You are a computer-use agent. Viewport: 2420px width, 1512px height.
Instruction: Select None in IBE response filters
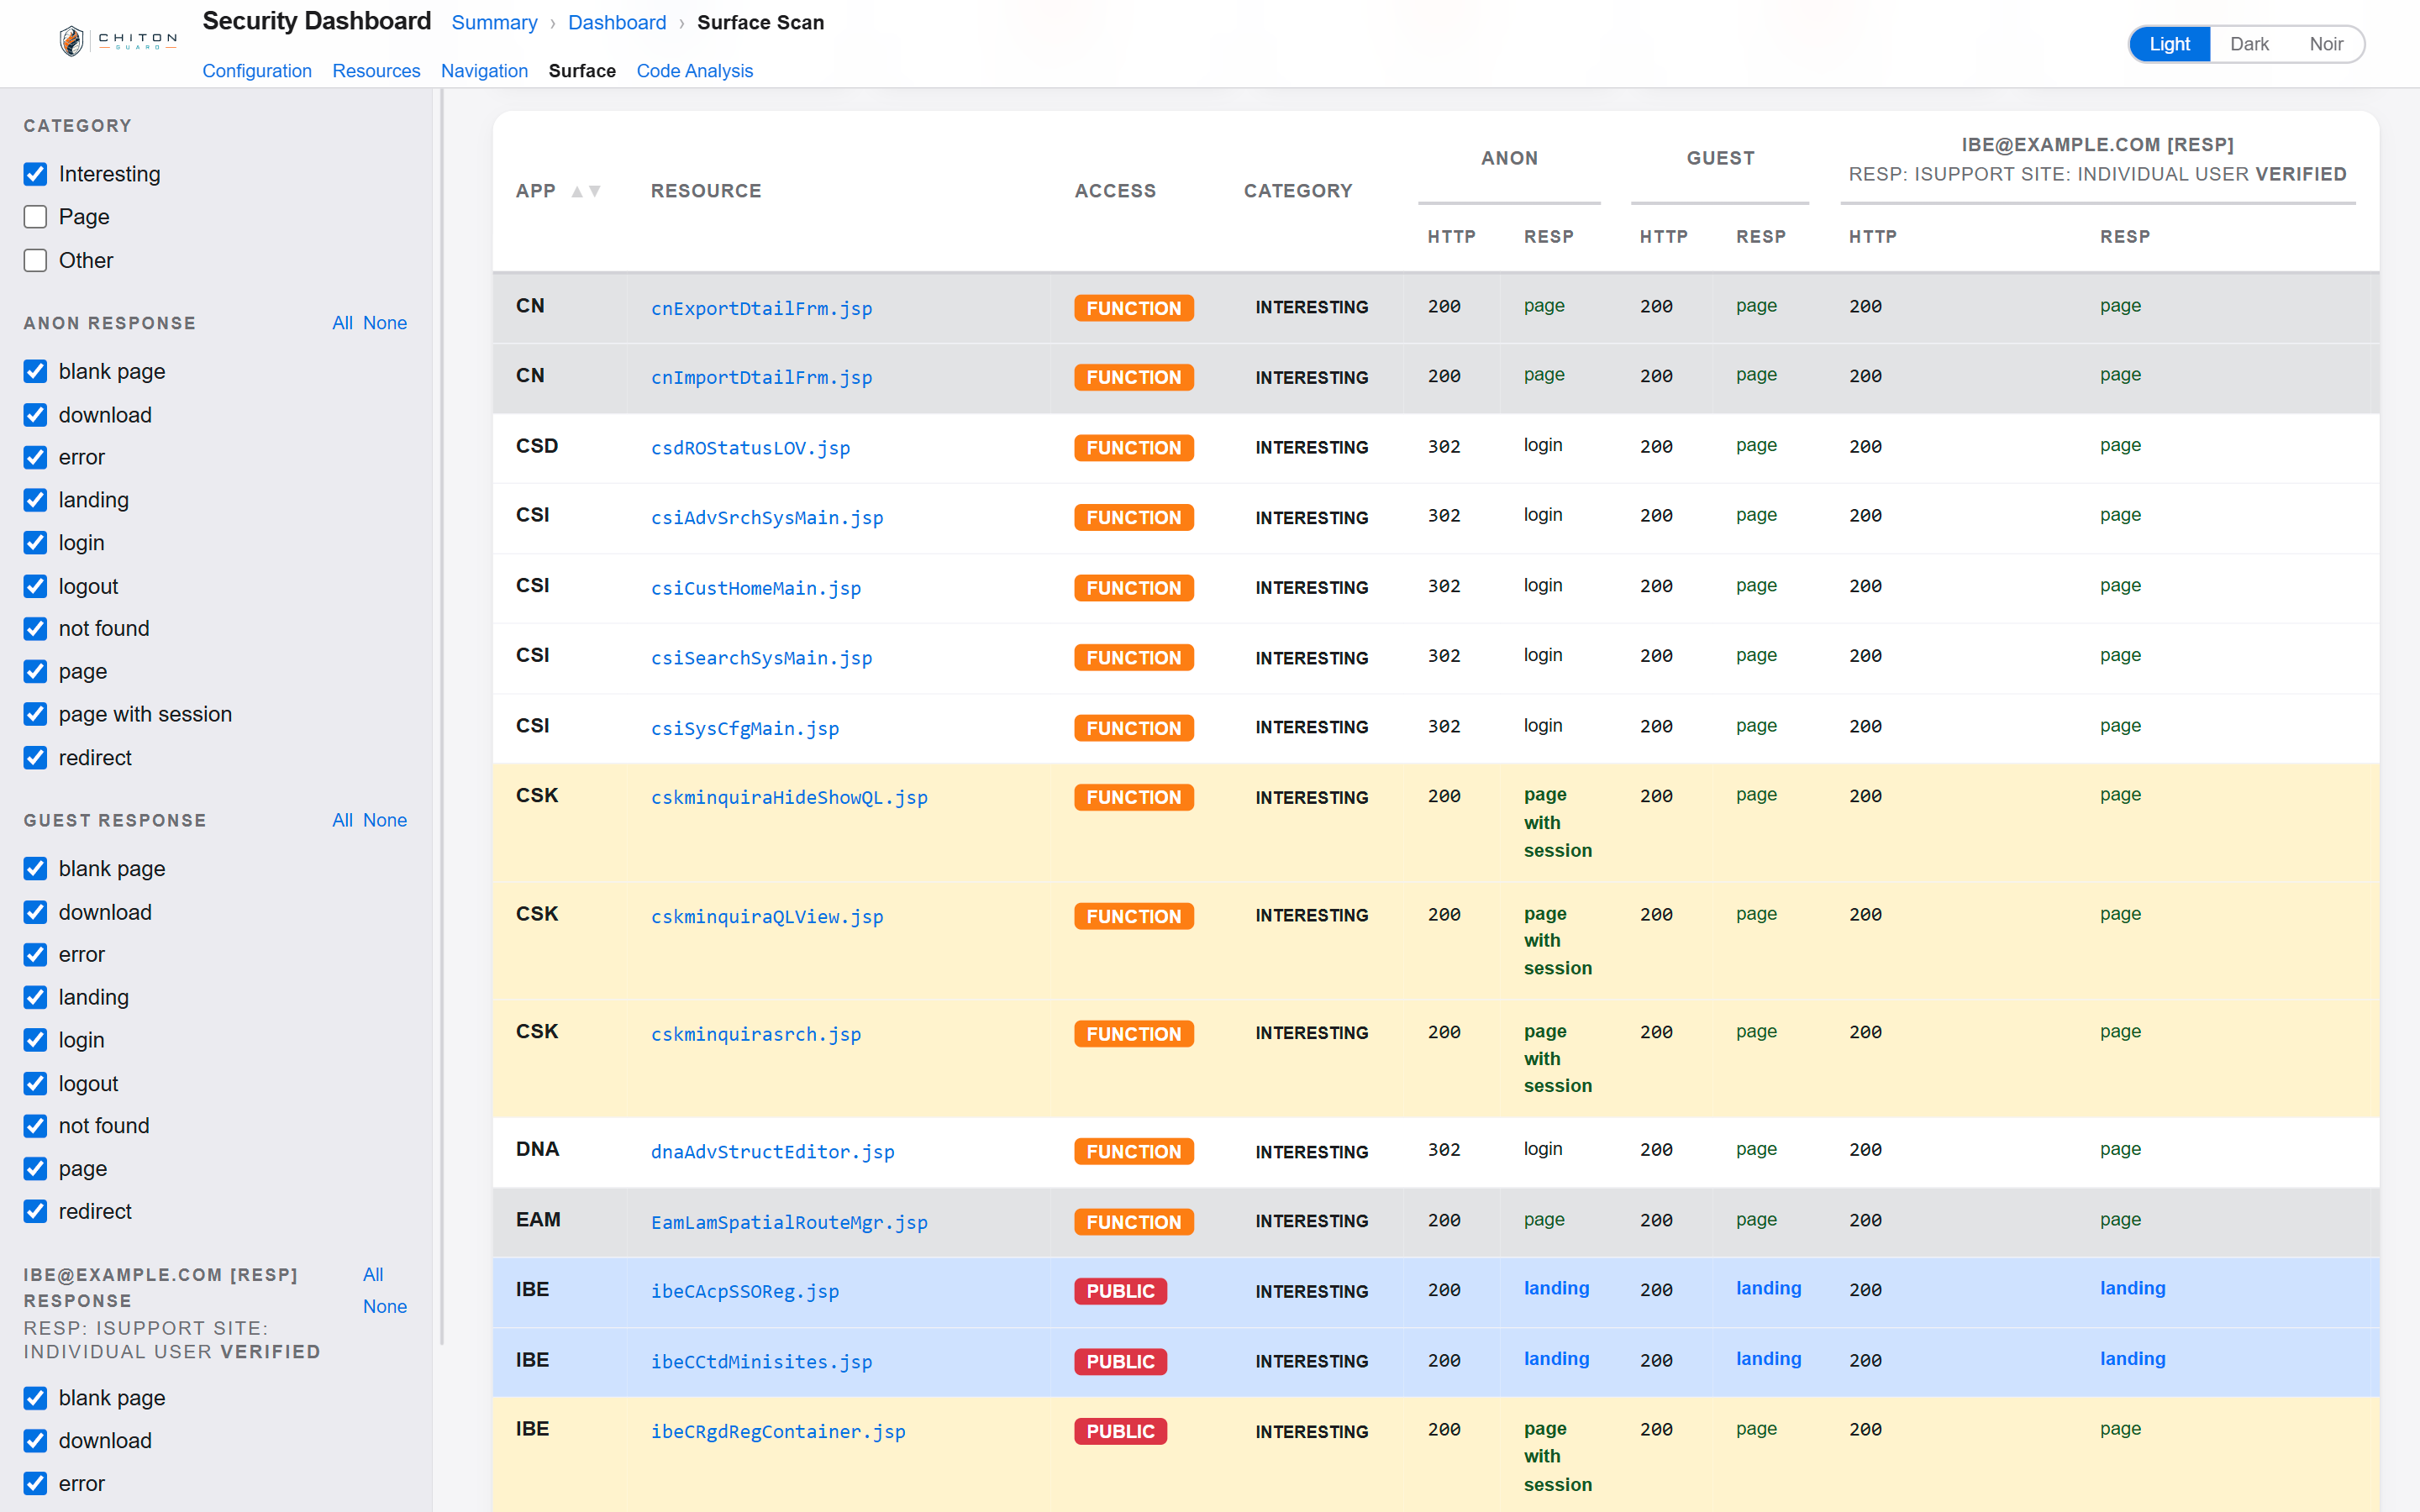[x=385, y=1306]
